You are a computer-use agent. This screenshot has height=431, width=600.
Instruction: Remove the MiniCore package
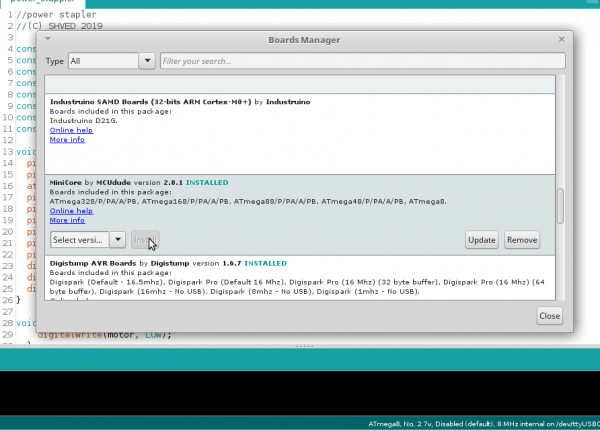[x=522, y=240]
